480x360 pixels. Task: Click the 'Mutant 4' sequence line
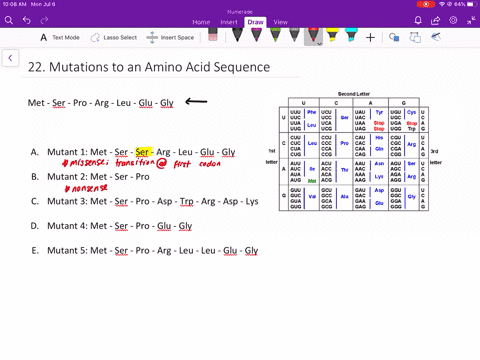point(120,226)
